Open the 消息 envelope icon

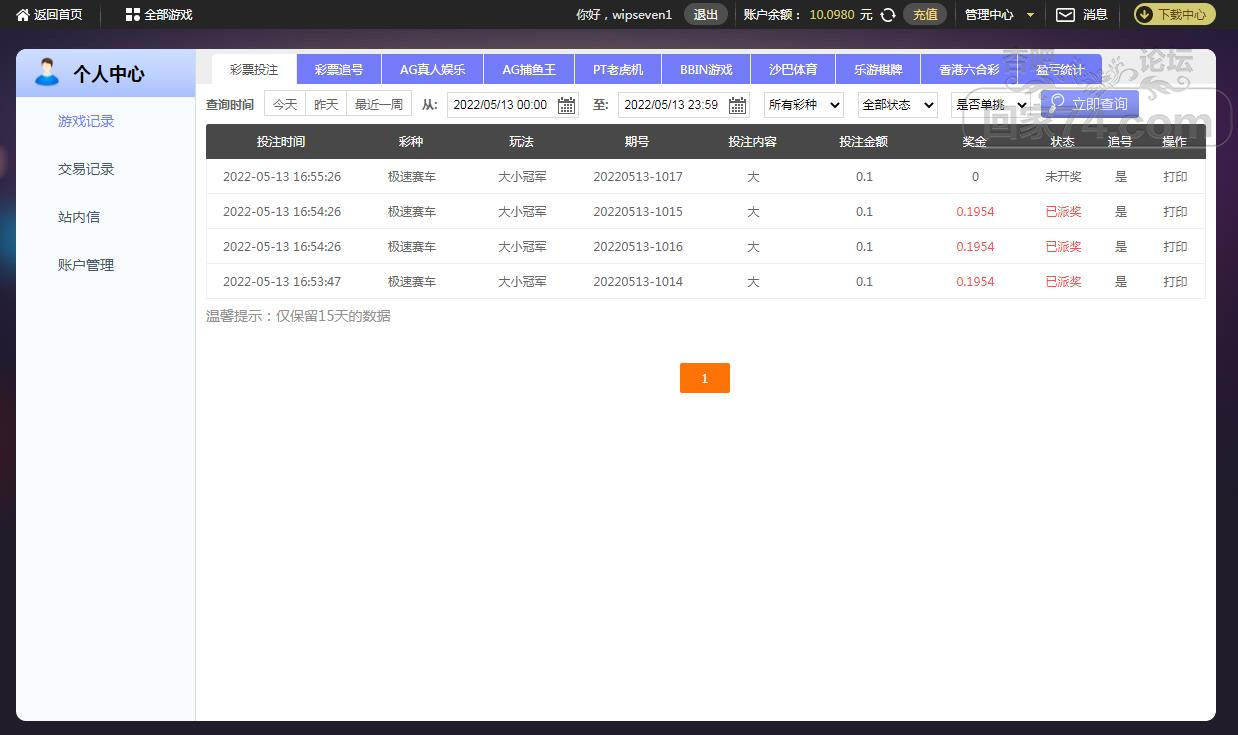1066,15
